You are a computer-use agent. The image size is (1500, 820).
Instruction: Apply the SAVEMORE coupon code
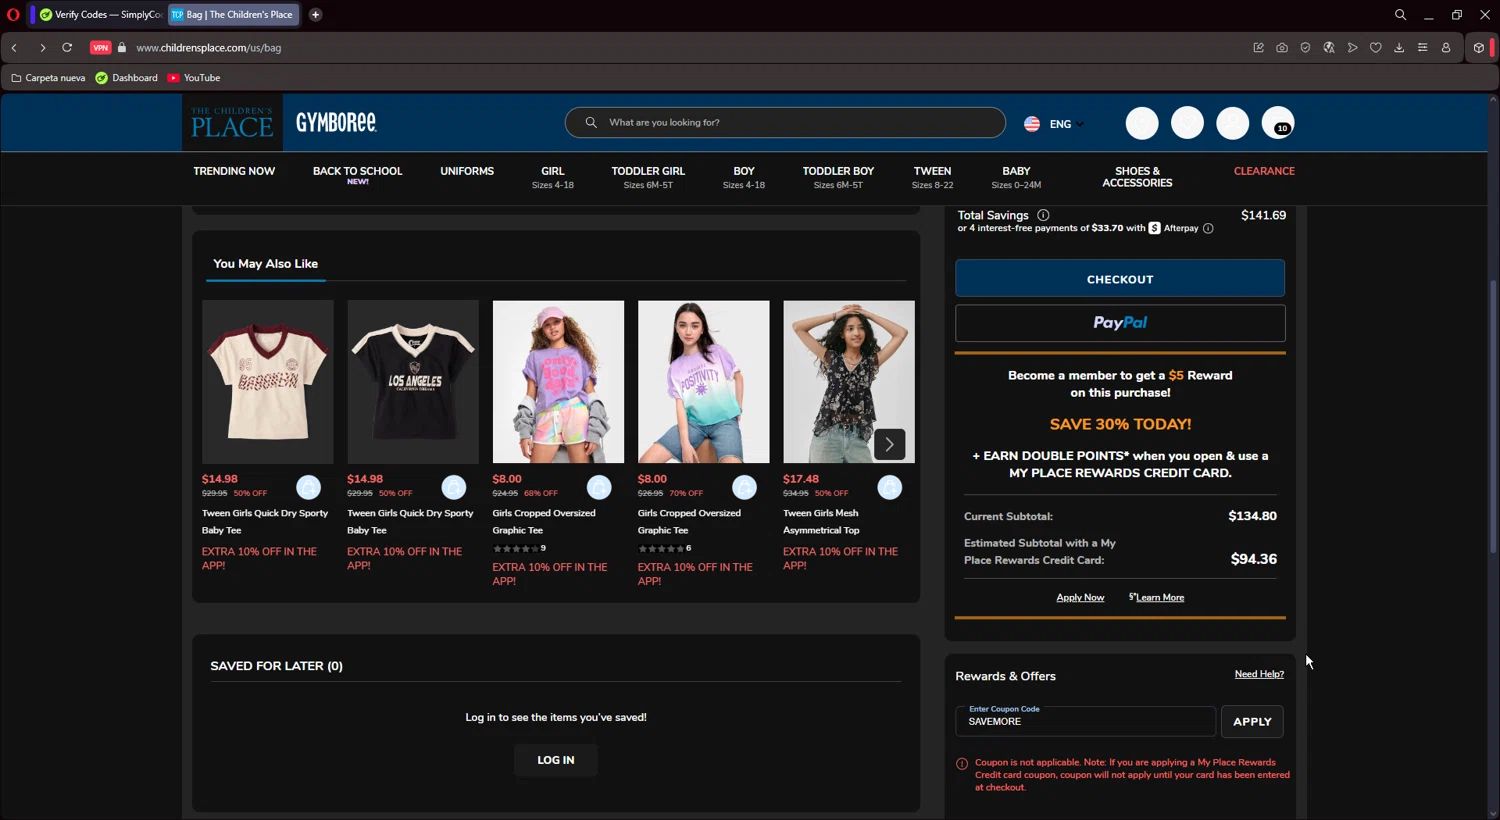click(x=1252, y=722)
